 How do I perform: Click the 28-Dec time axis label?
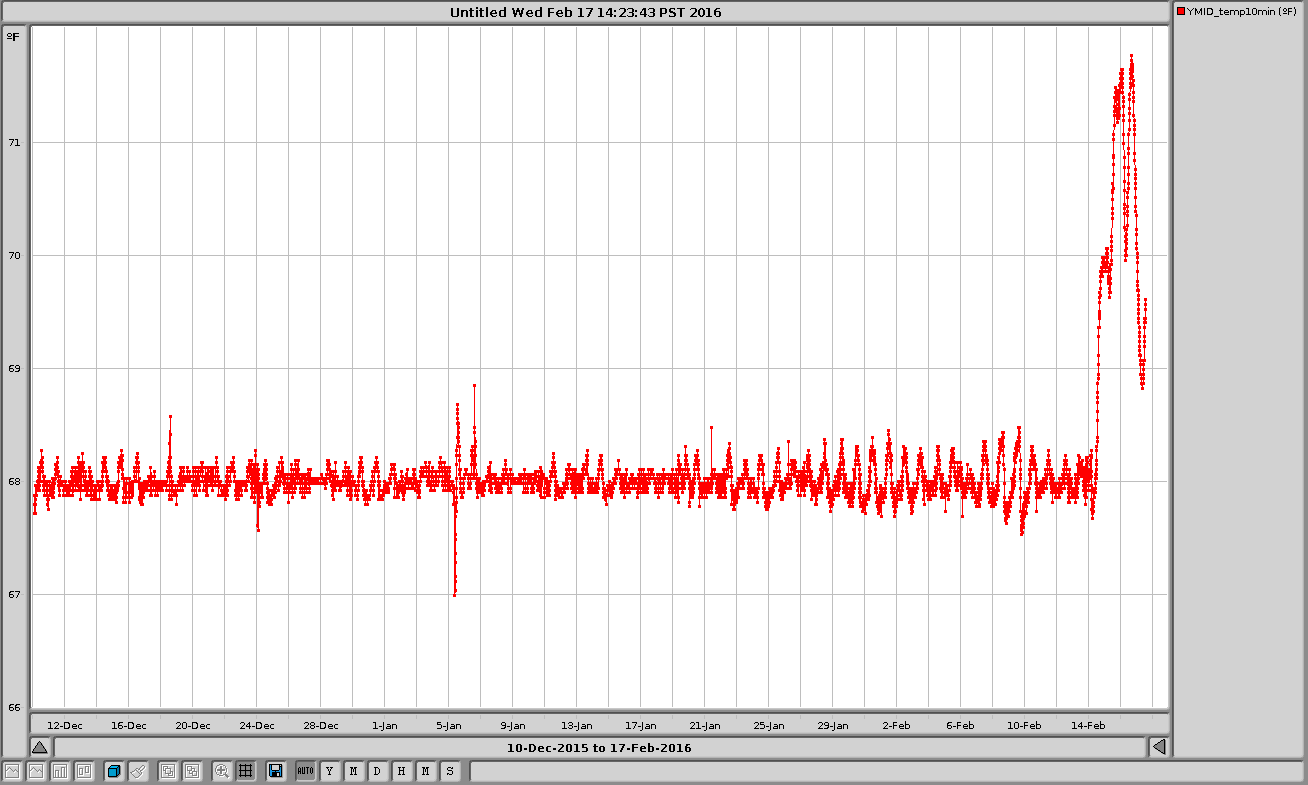coord(321,725)
